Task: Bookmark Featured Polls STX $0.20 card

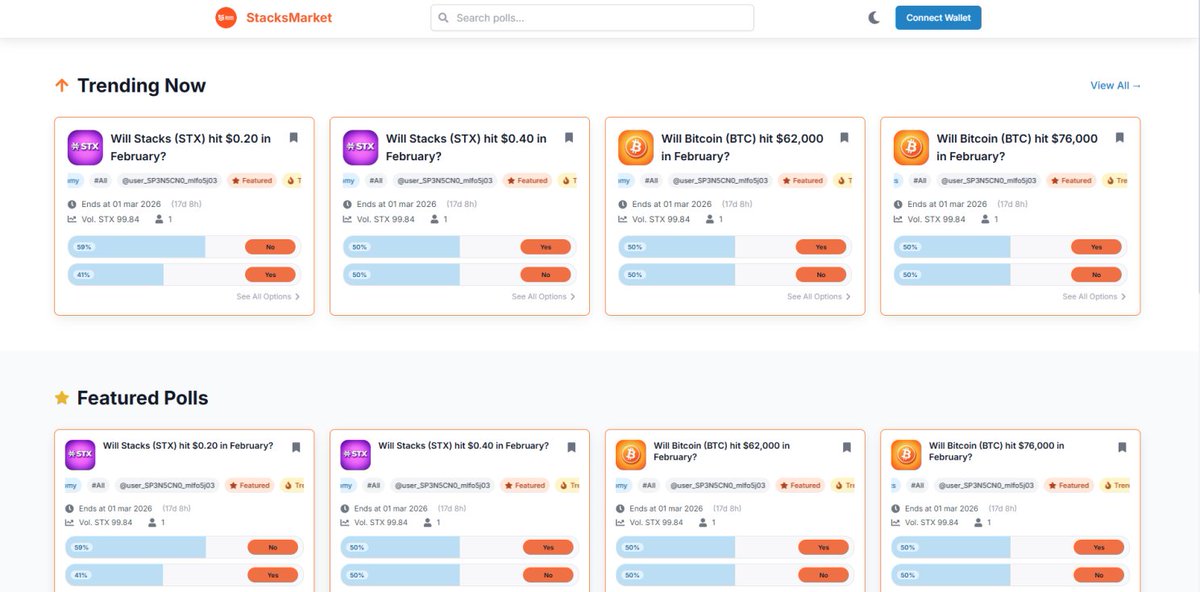Action: 296,448
